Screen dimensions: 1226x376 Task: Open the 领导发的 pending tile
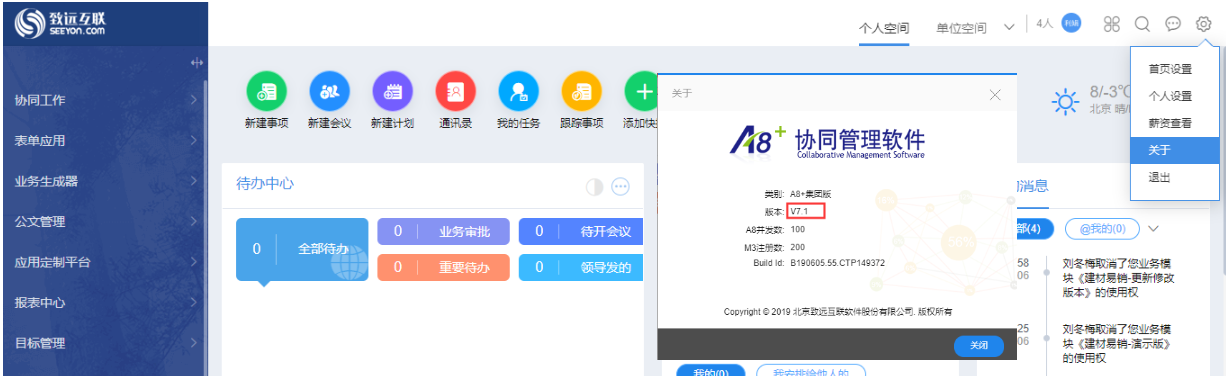(x=580, y=267)
